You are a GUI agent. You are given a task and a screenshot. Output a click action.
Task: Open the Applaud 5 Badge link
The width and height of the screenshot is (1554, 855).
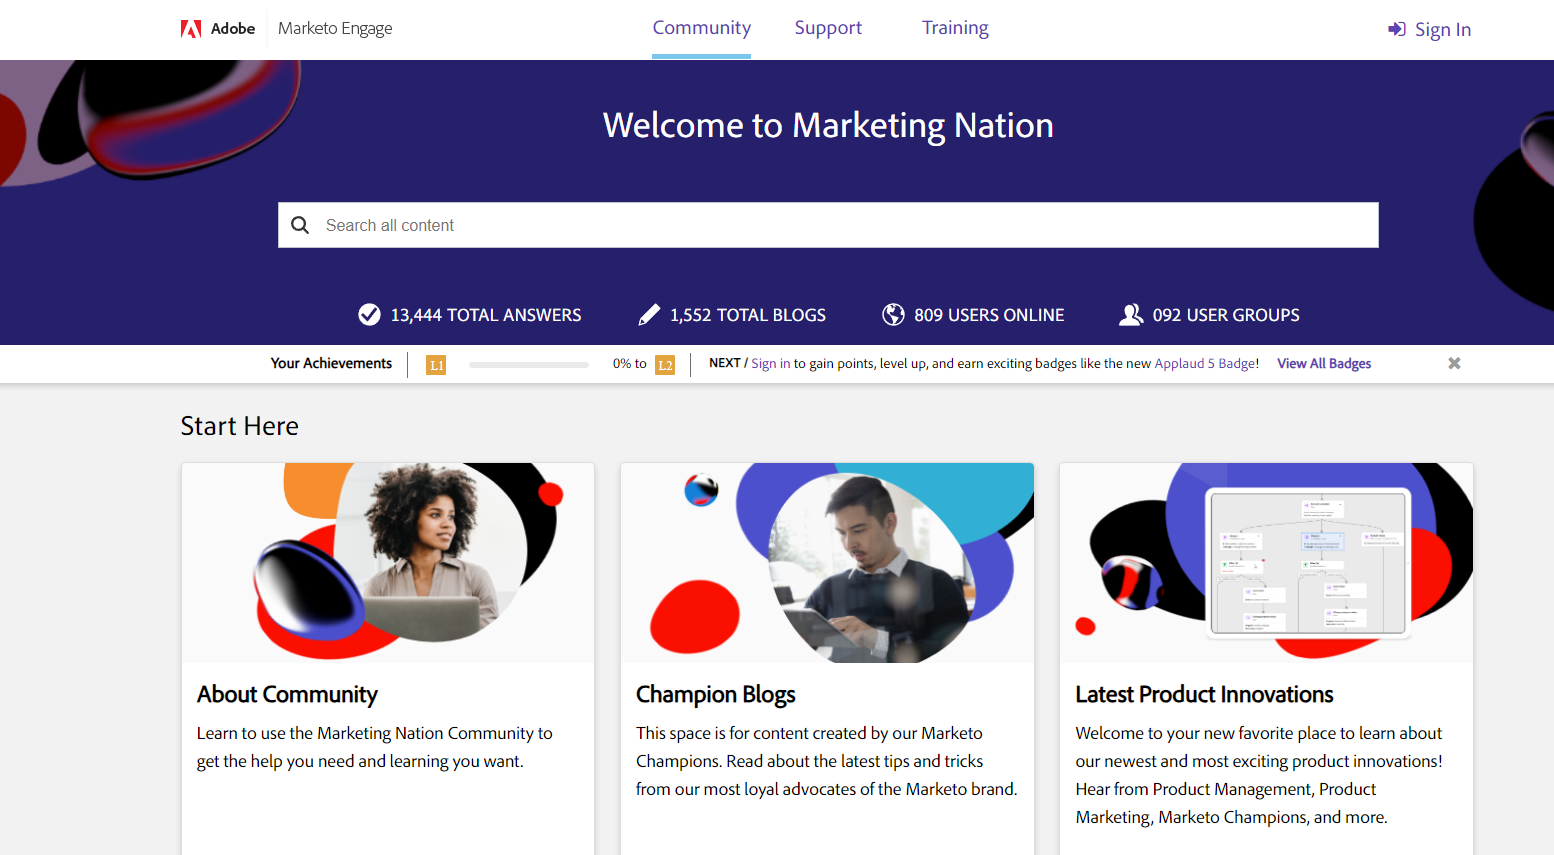1205,364
